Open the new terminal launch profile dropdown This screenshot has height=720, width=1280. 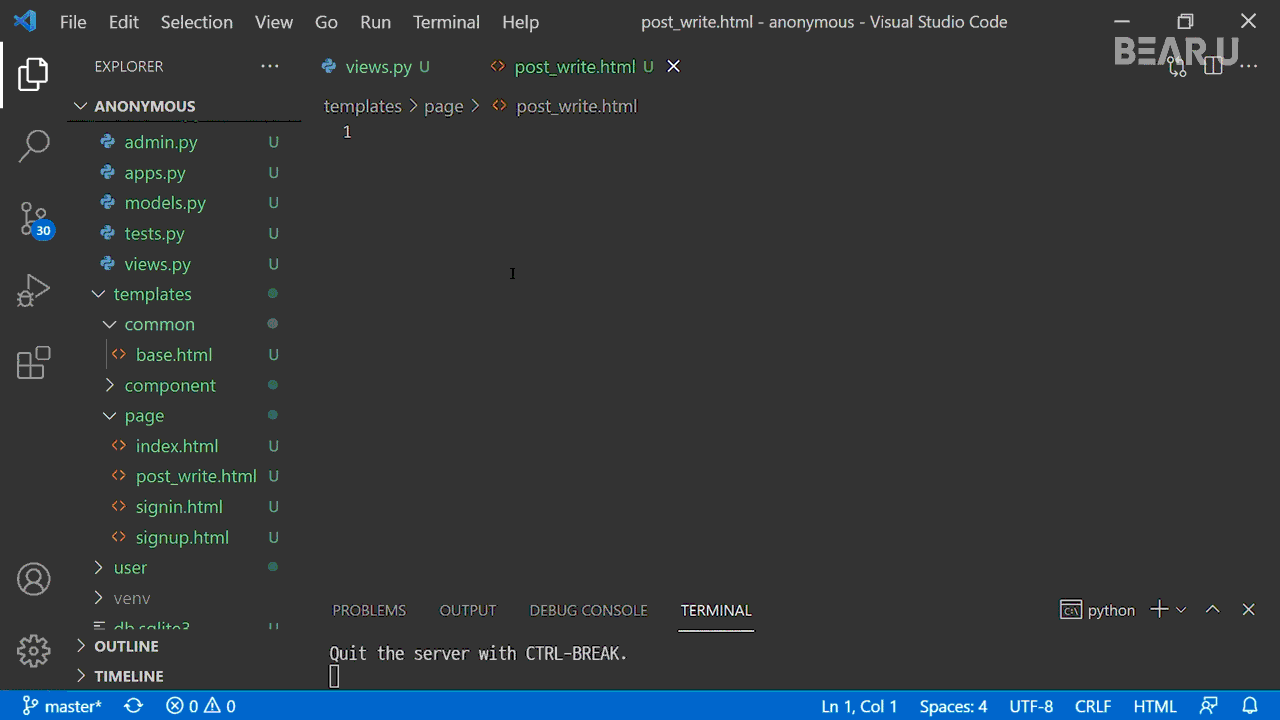[1181, 609]
